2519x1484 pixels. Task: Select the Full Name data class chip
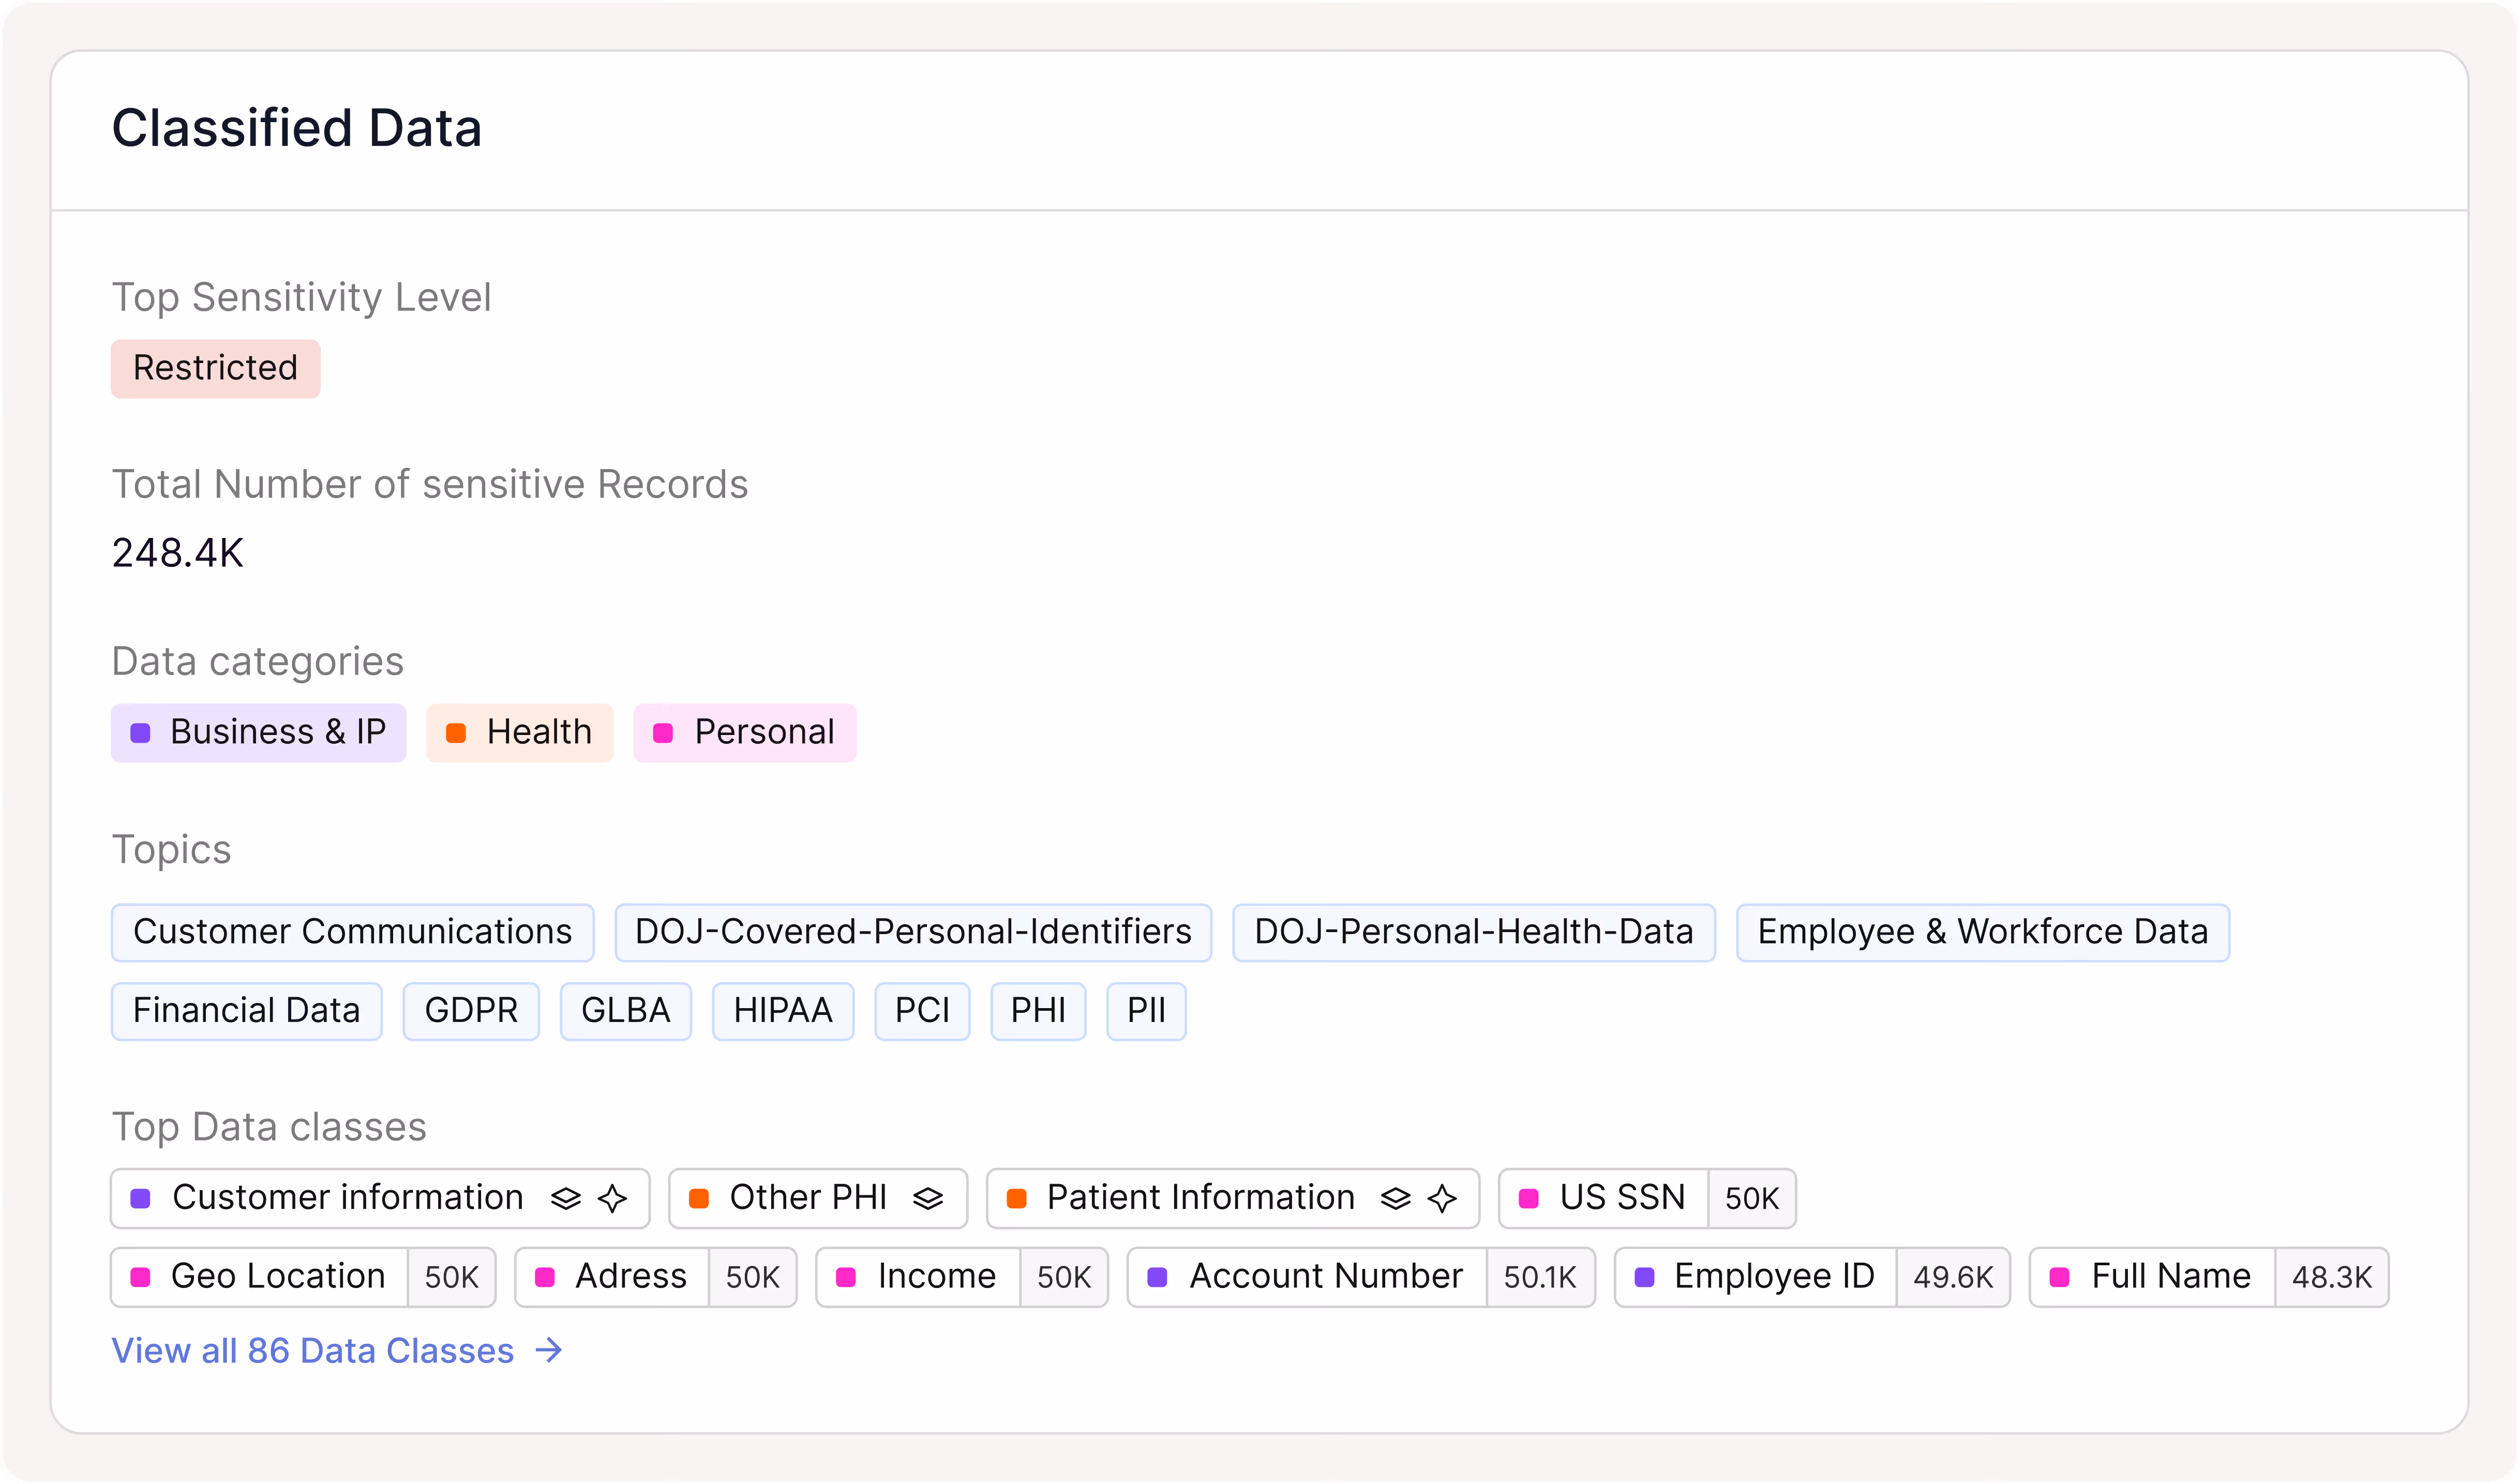(2170, 1277)
